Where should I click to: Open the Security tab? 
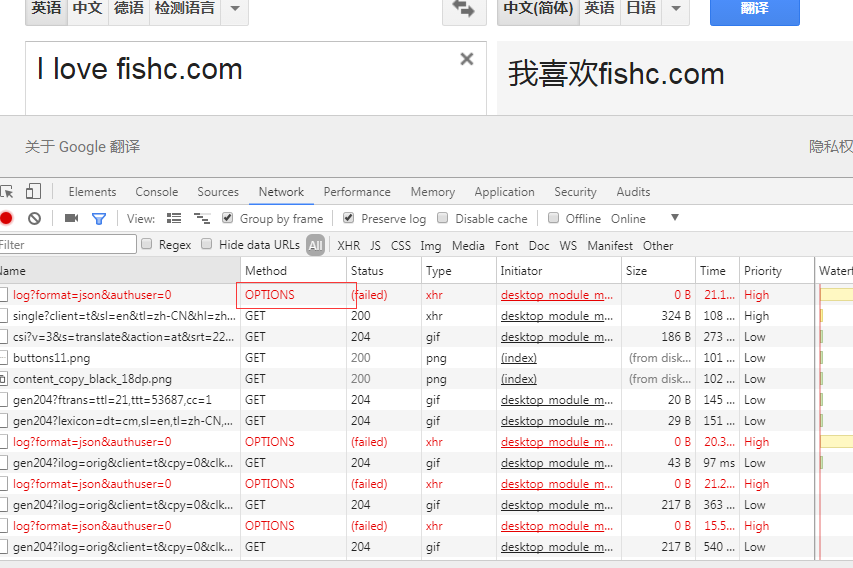click(576, 192)
